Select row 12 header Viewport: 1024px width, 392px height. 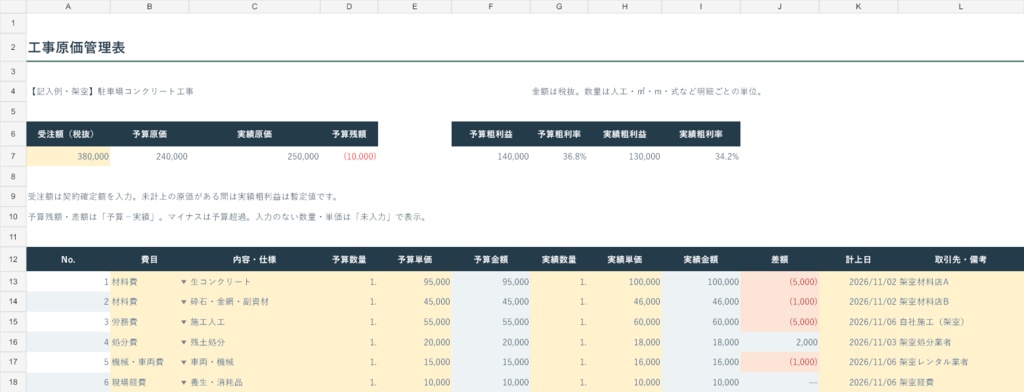click(13, 259)
